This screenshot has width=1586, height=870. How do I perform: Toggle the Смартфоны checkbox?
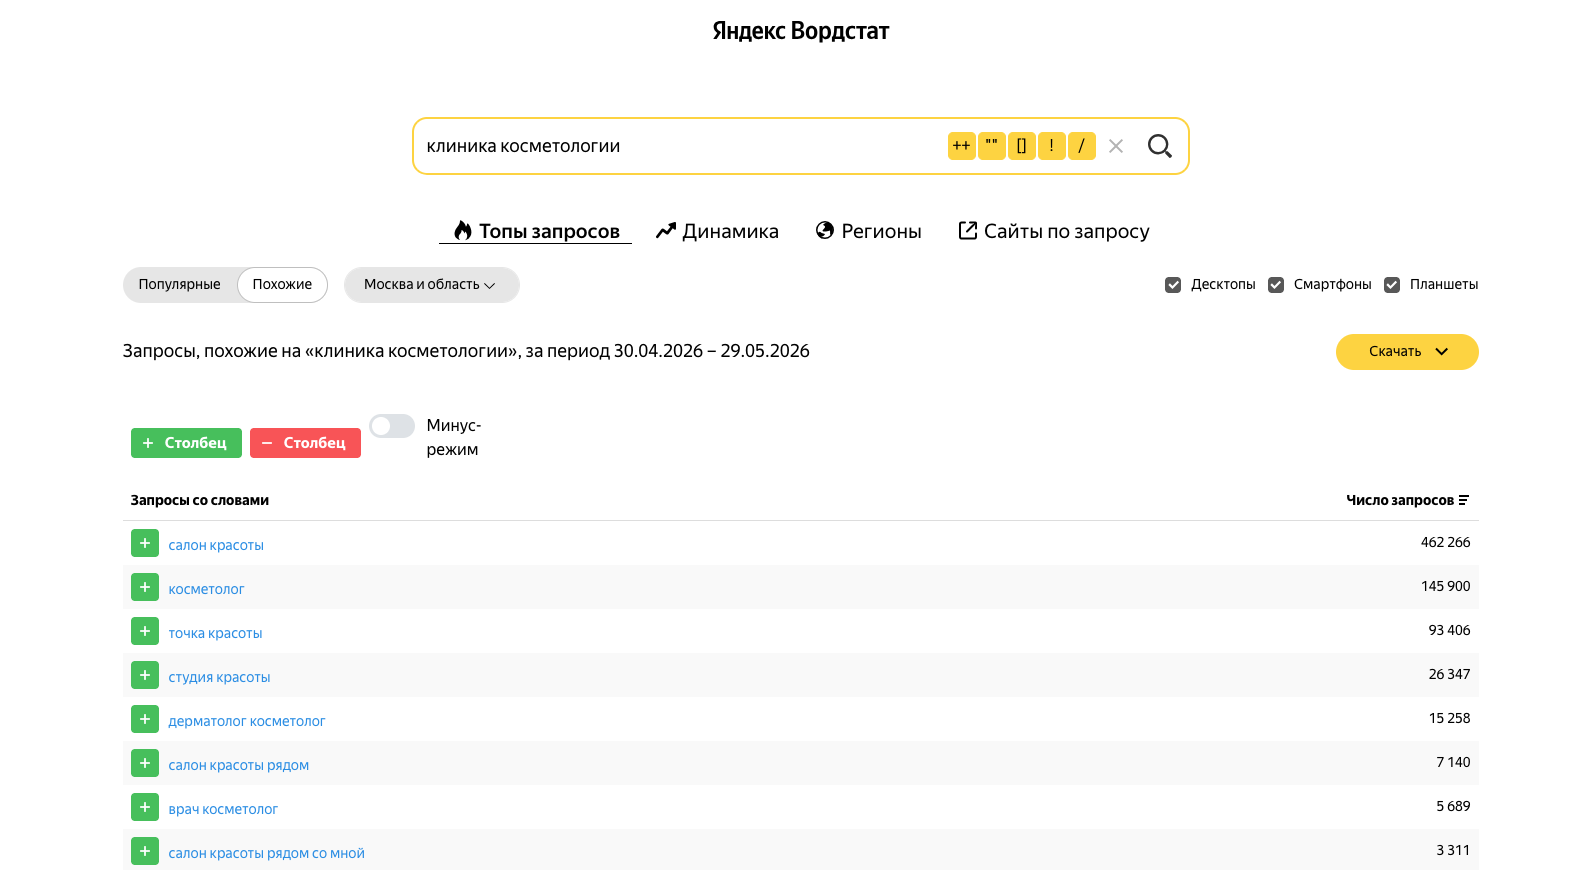(1276, 285)
